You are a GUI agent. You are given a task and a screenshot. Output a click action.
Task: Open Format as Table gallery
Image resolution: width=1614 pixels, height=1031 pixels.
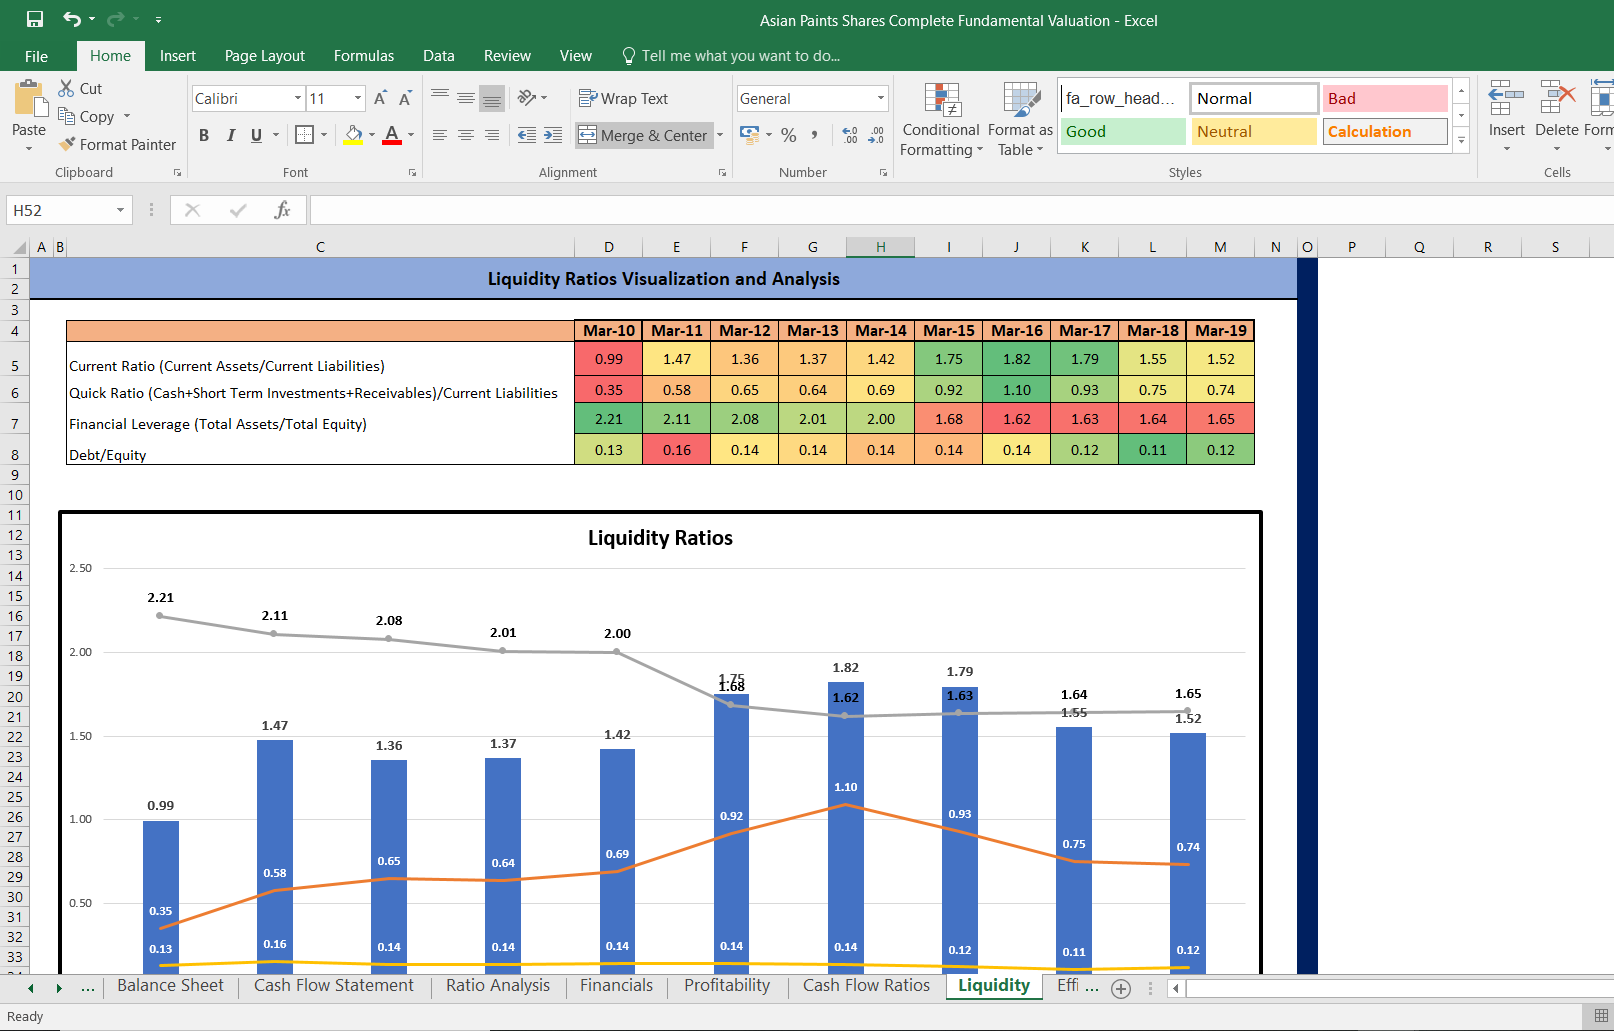coord(1020,120)
